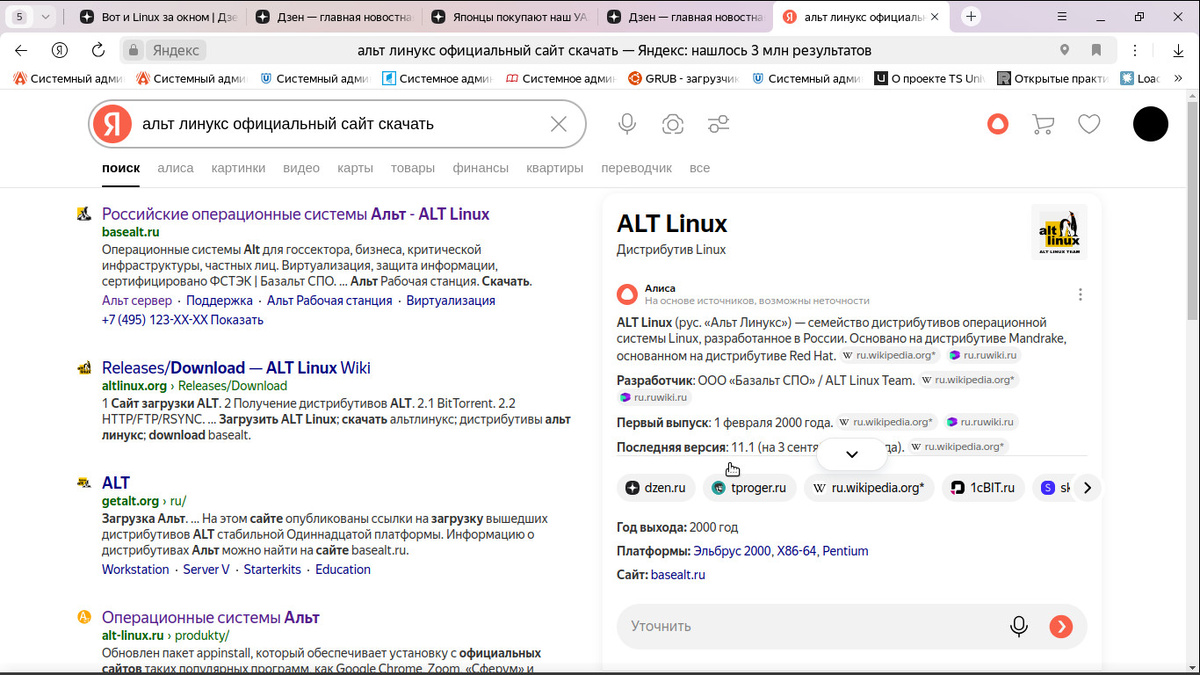
Task: Open 'Открытые практи' bookmark
Action: coord(1053,78)
